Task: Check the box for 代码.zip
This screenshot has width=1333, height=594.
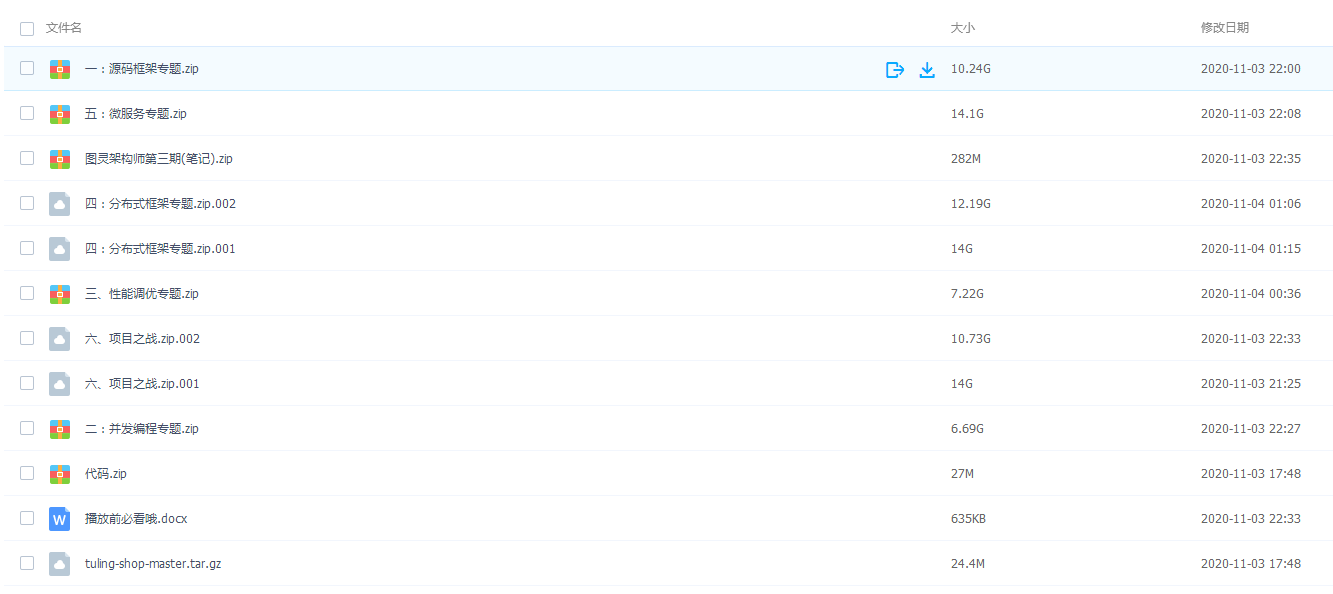Action: tap(27, 473)
